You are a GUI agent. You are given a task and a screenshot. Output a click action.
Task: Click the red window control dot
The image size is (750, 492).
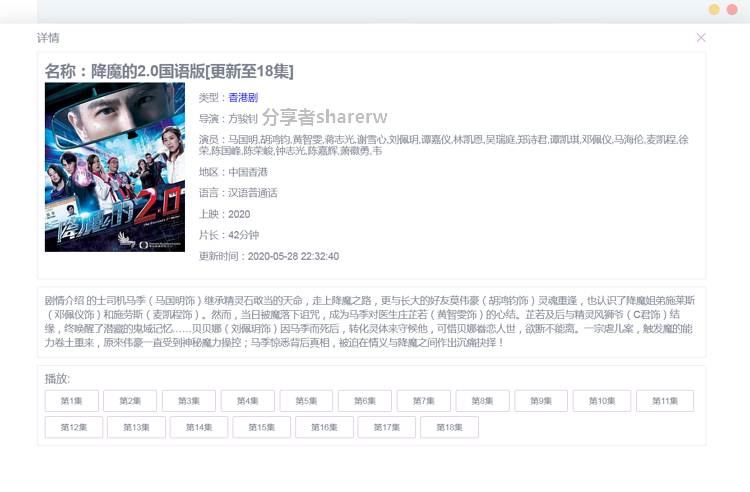point(732,10)
